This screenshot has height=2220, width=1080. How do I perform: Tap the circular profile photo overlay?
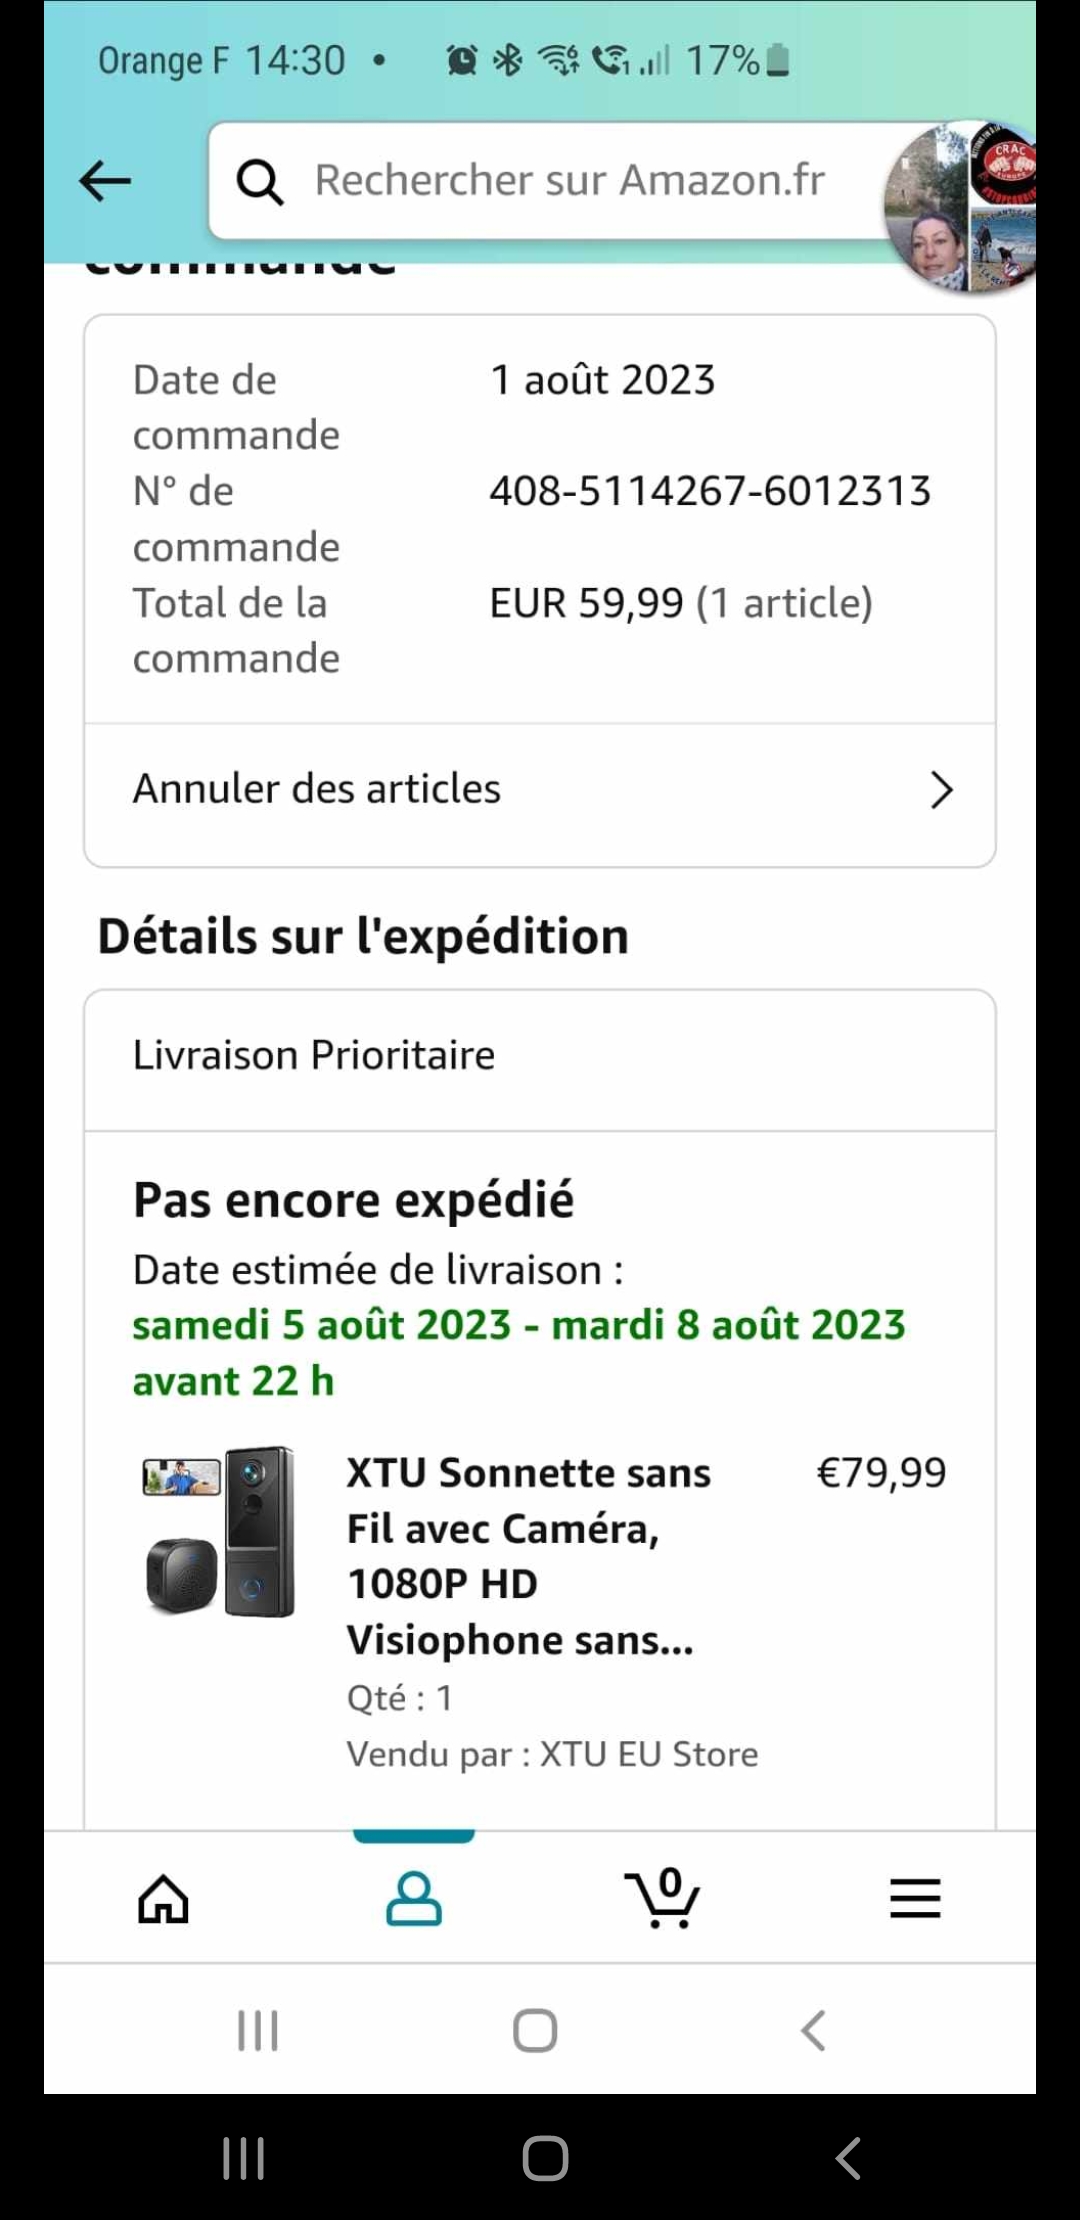tap(960, 208)
